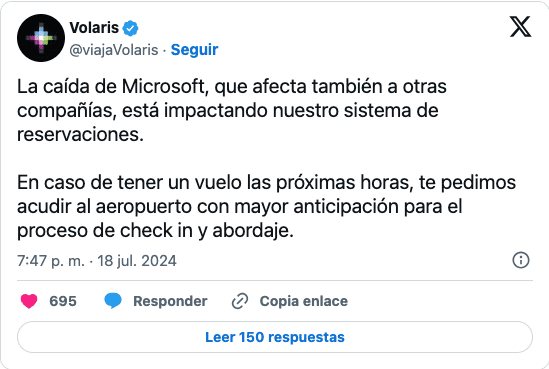Image resolution: width=549 pixels, height=369 pixels.
Task: Open the tweet info circle icon
Action: click(521, 260)
